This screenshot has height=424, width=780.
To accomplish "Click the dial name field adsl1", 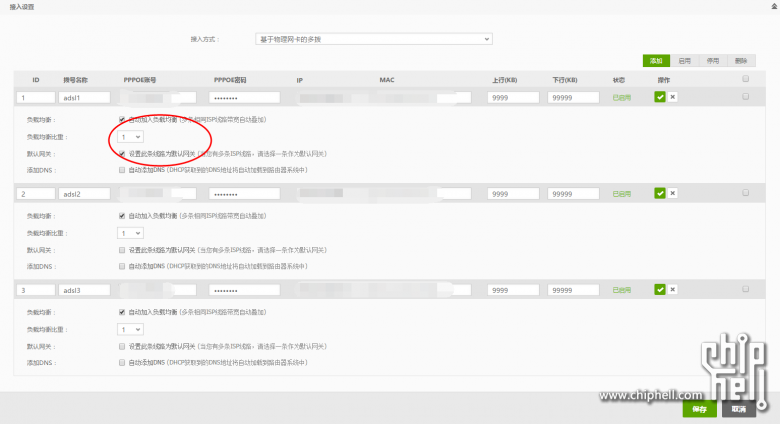I will pyautogui.click(x=84, y=98).
